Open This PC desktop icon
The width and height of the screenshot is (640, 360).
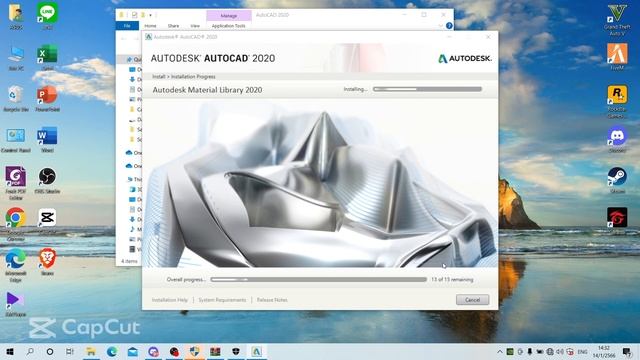[x=16, y=57]
